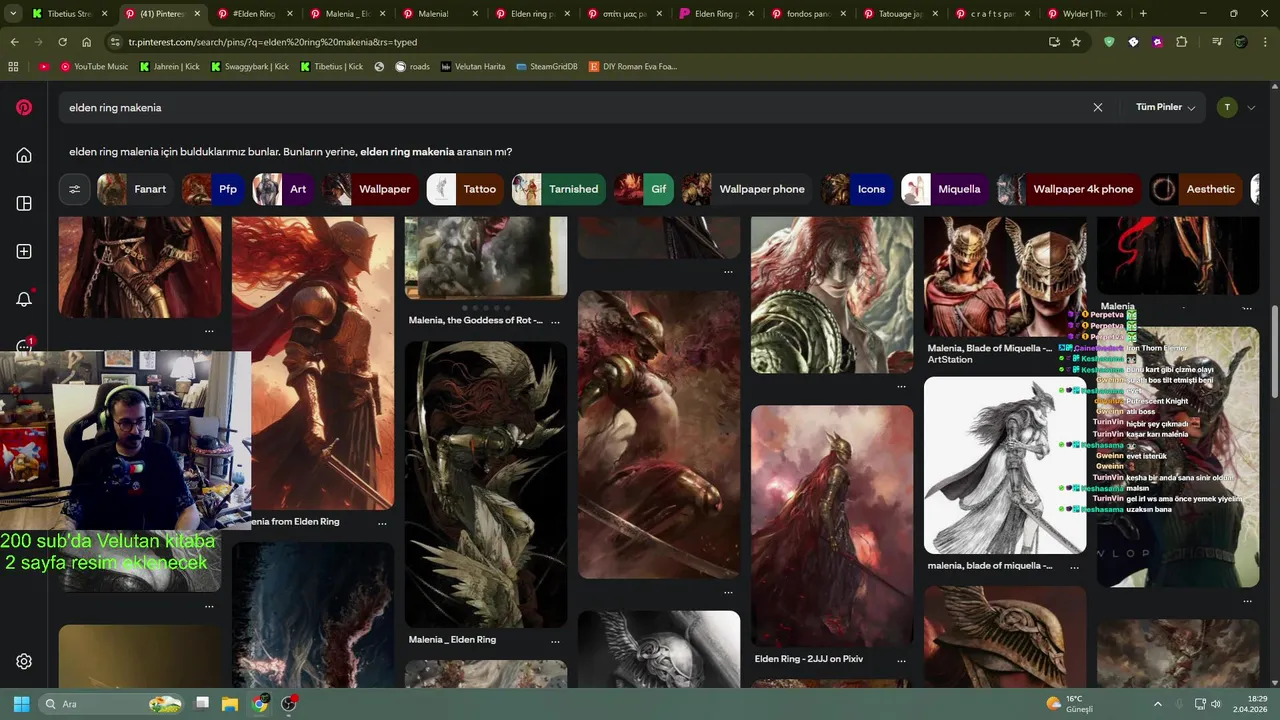
Task: Open a new browser tab
Action: click(1143, 14)
